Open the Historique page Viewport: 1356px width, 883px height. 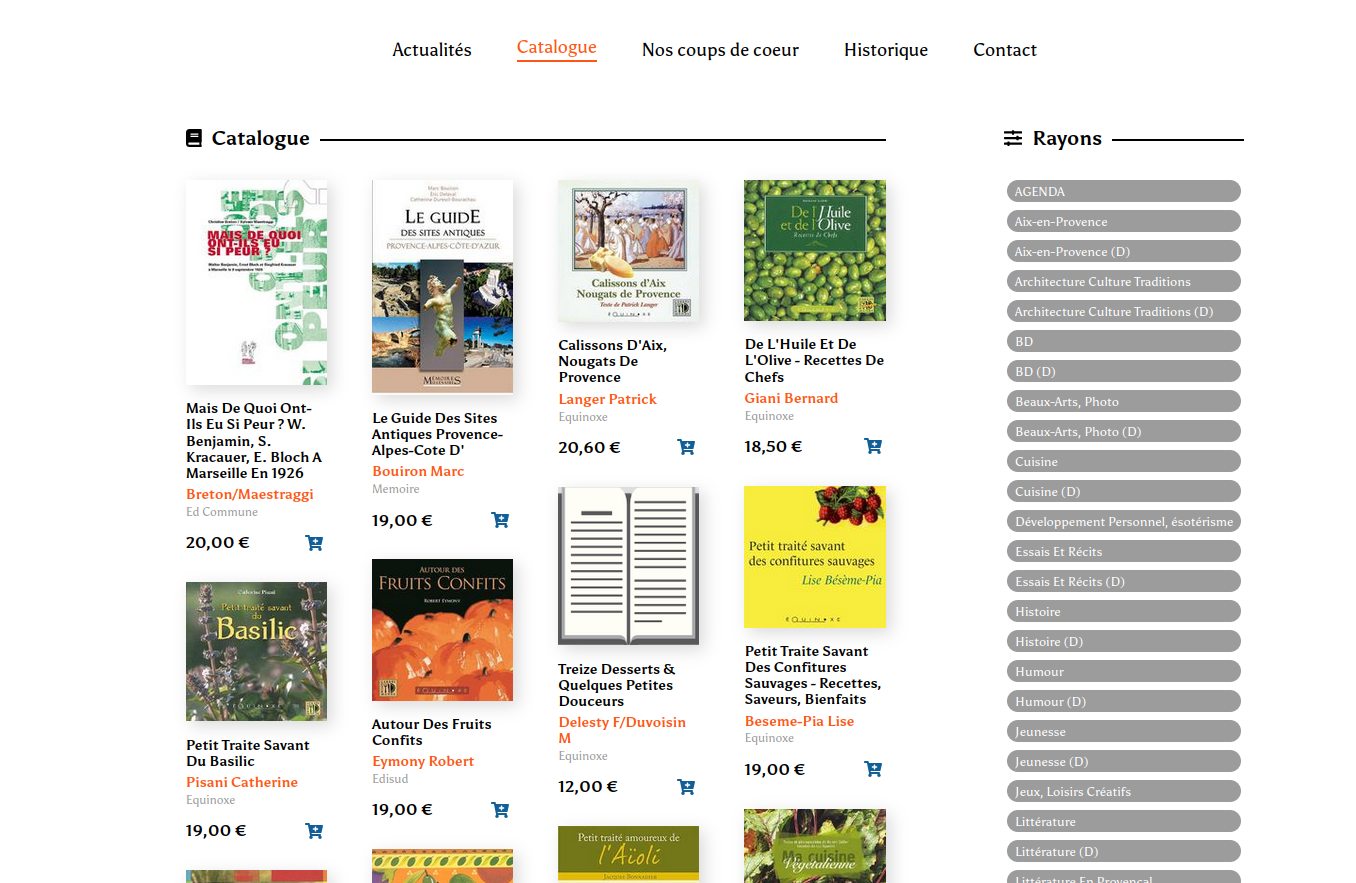tap(886, 50)
